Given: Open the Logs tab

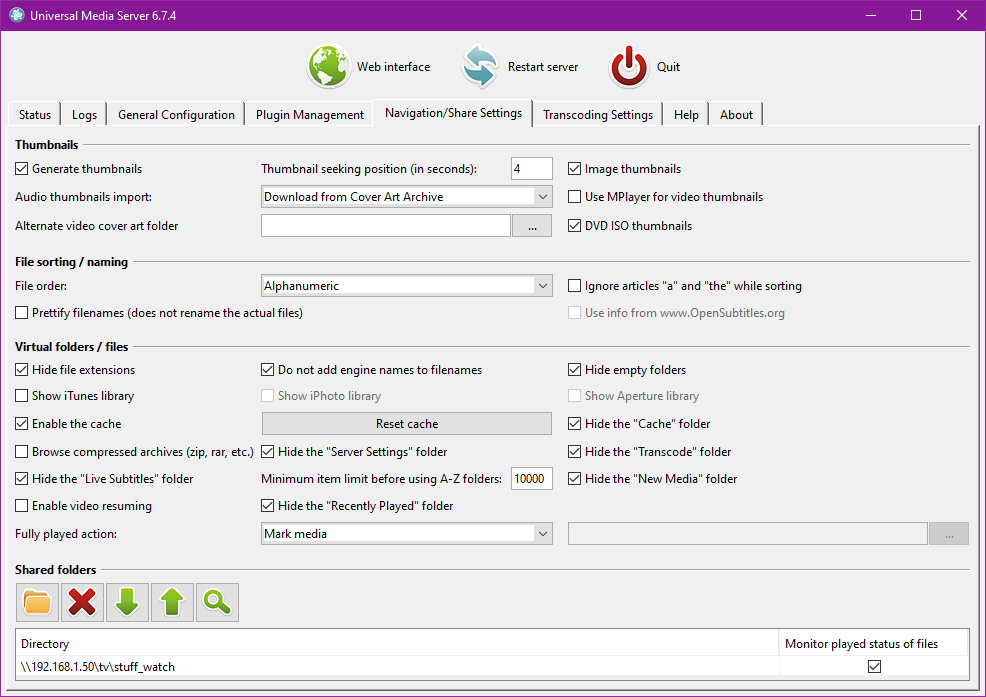Looking at the screenshot, I should click(x=84, y=114).
